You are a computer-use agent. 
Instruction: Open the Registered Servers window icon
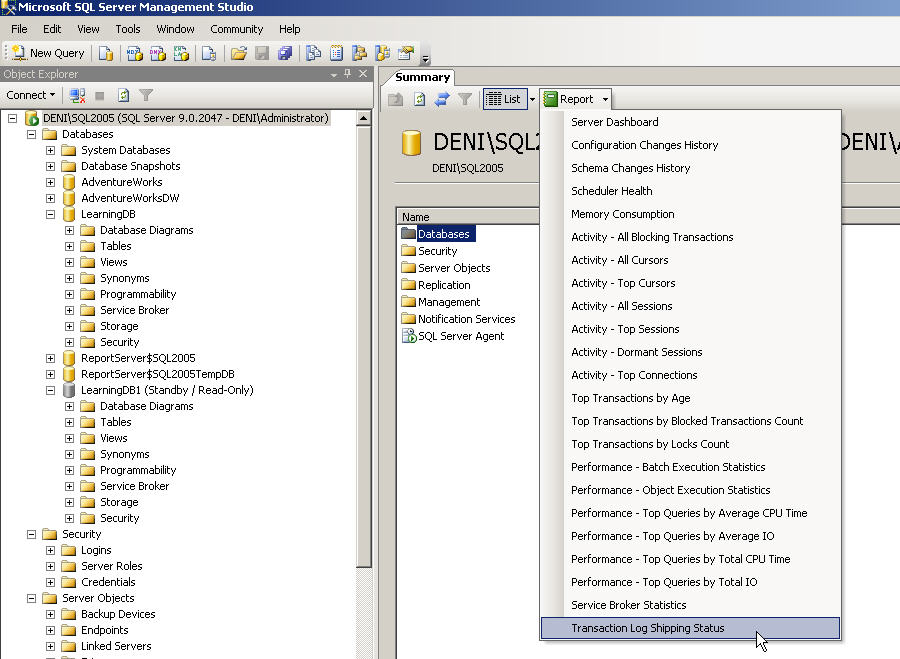313,53
